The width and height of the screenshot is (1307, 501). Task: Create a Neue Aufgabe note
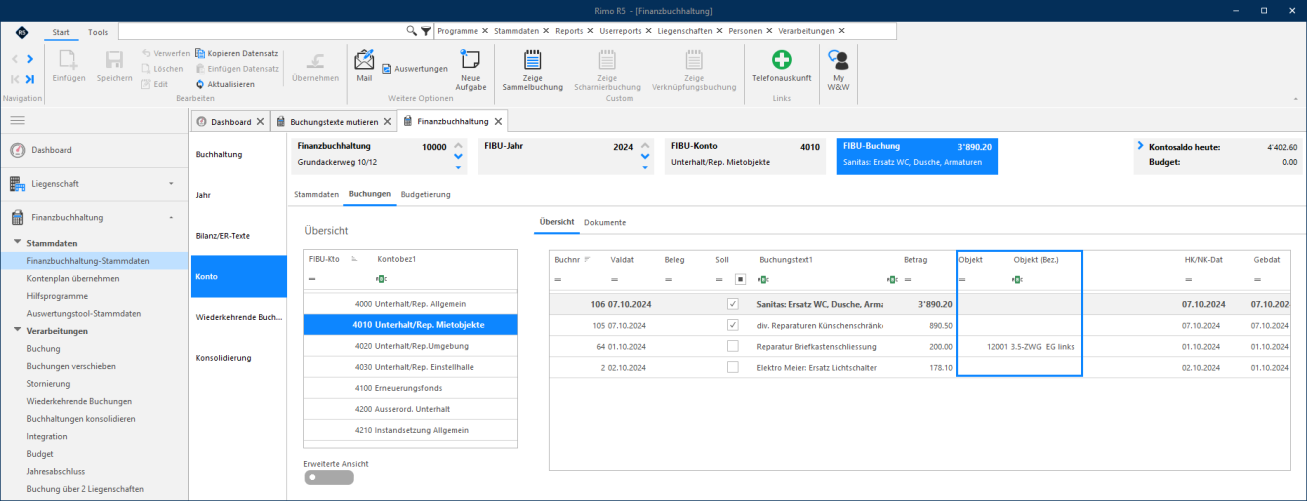pos(471,70)
